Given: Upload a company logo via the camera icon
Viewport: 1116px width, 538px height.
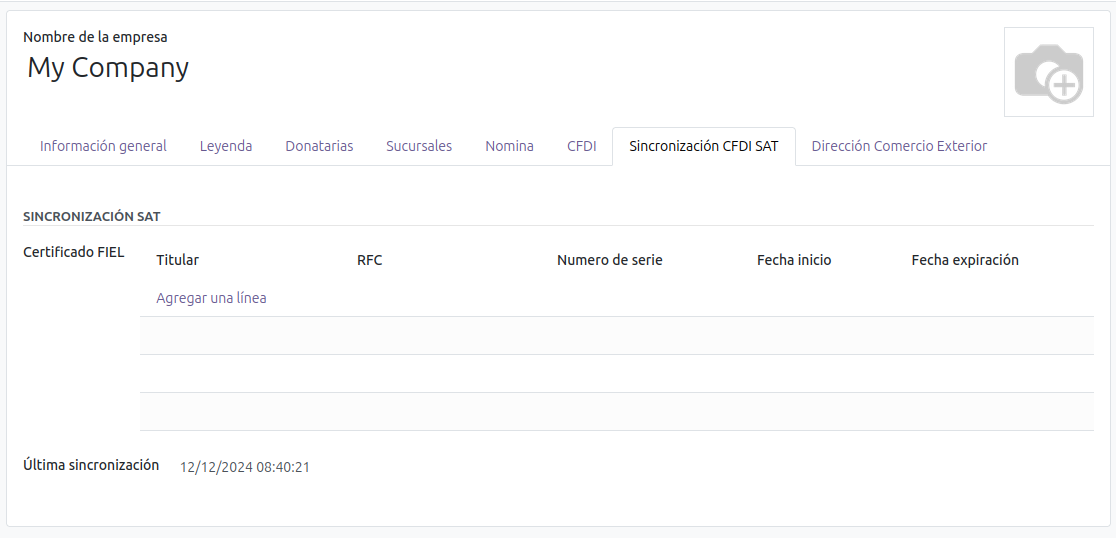Looking at the screenshot, I should (x=1048, y=72).
